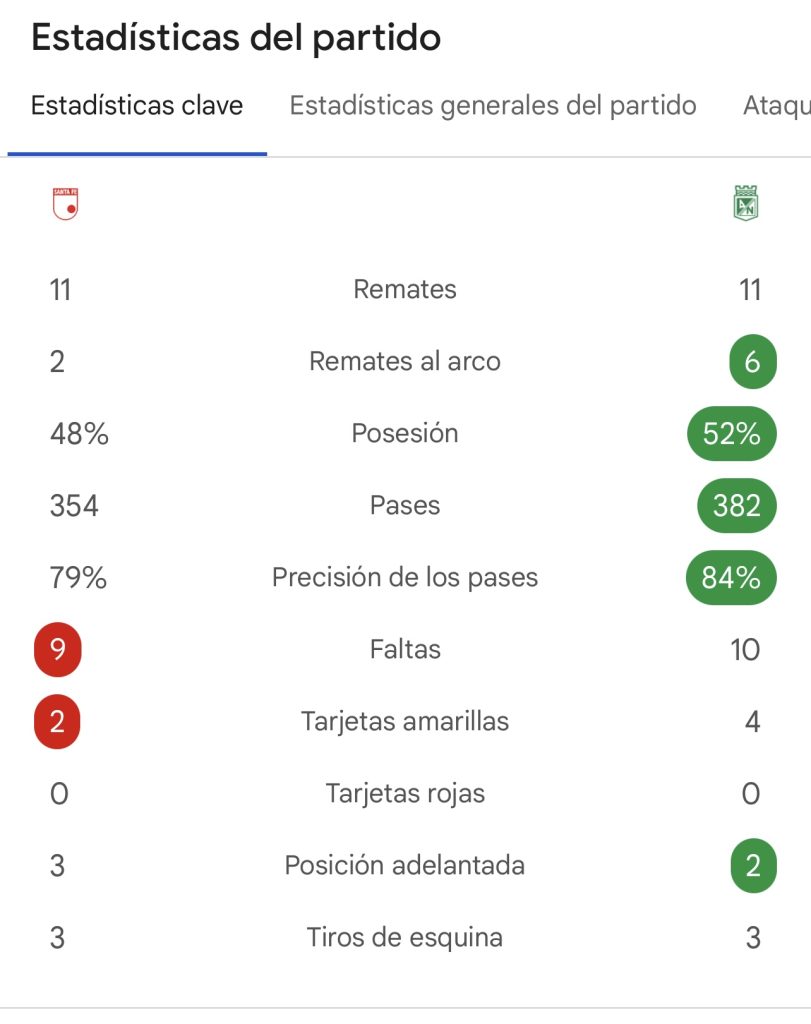
Task: Select the Tarjetas rojas row label
Action: [405, 793]
